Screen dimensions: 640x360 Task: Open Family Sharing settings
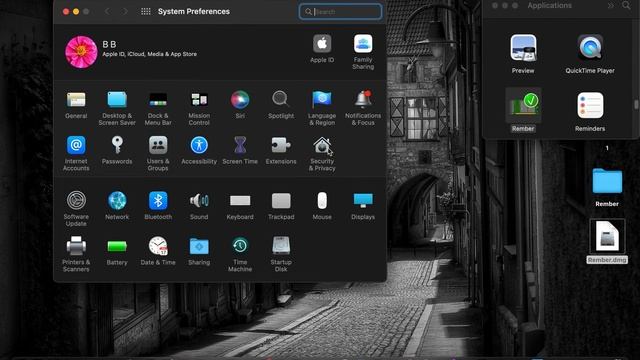[363, 52]
